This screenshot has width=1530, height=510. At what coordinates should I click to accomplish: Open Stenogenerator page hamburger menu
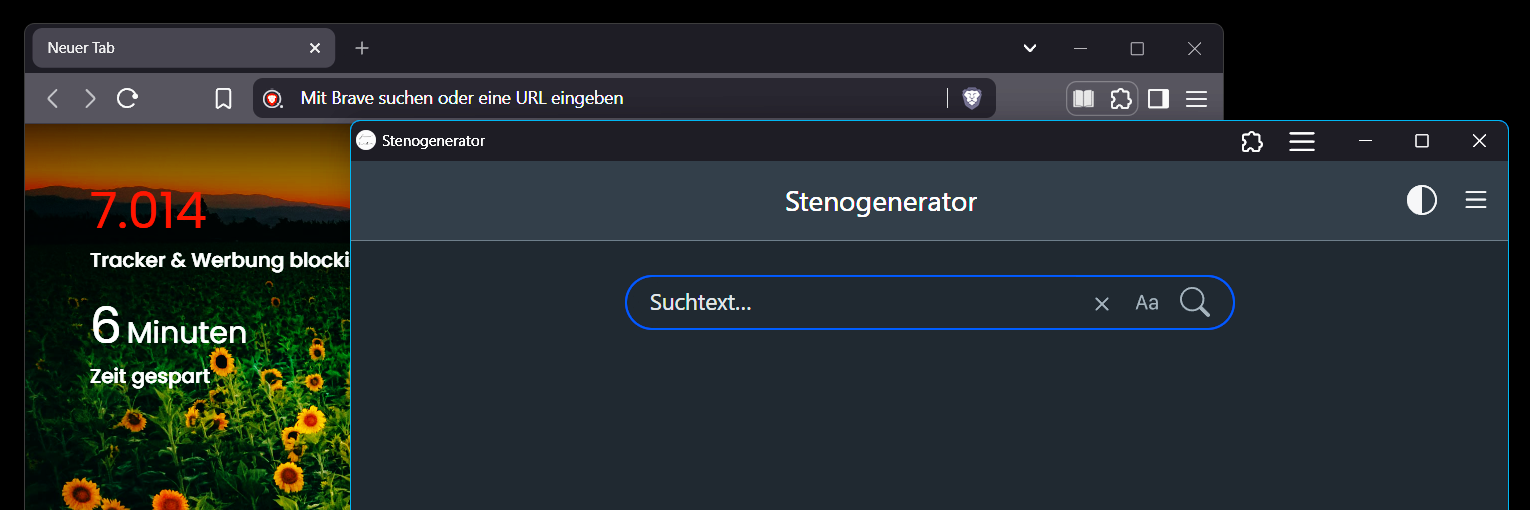click(1475, 200)
